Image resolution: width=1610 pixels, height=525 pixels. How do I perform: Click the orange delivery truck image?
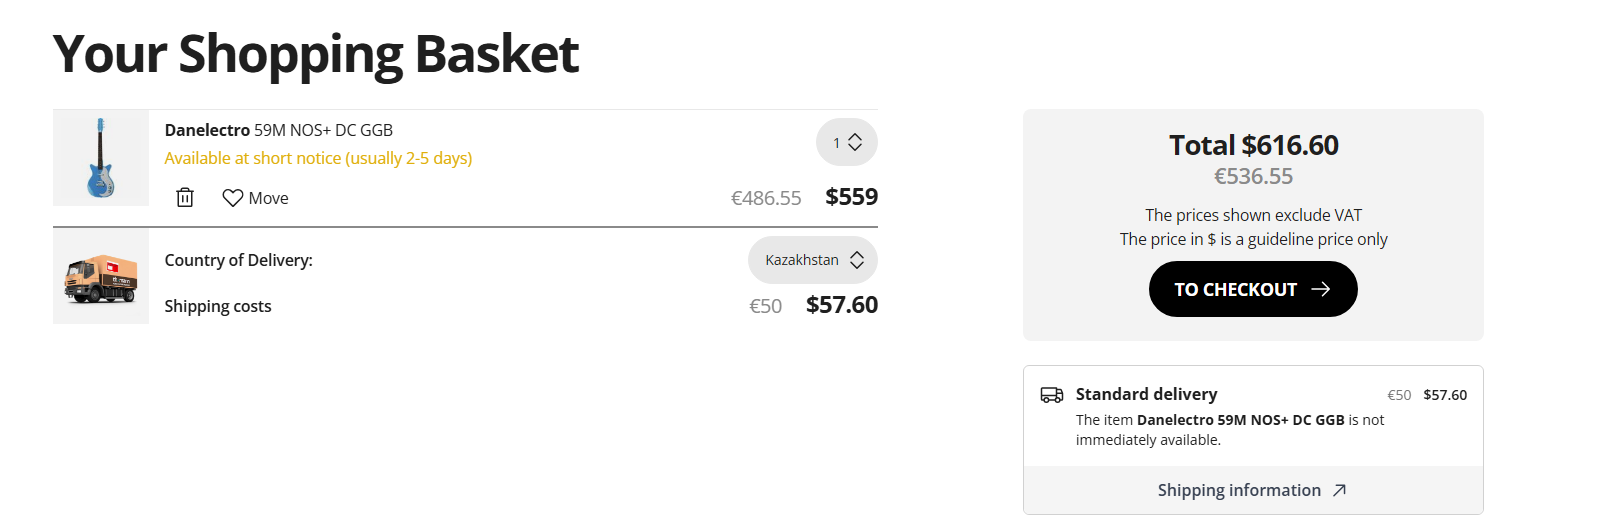tap(101, 277)
